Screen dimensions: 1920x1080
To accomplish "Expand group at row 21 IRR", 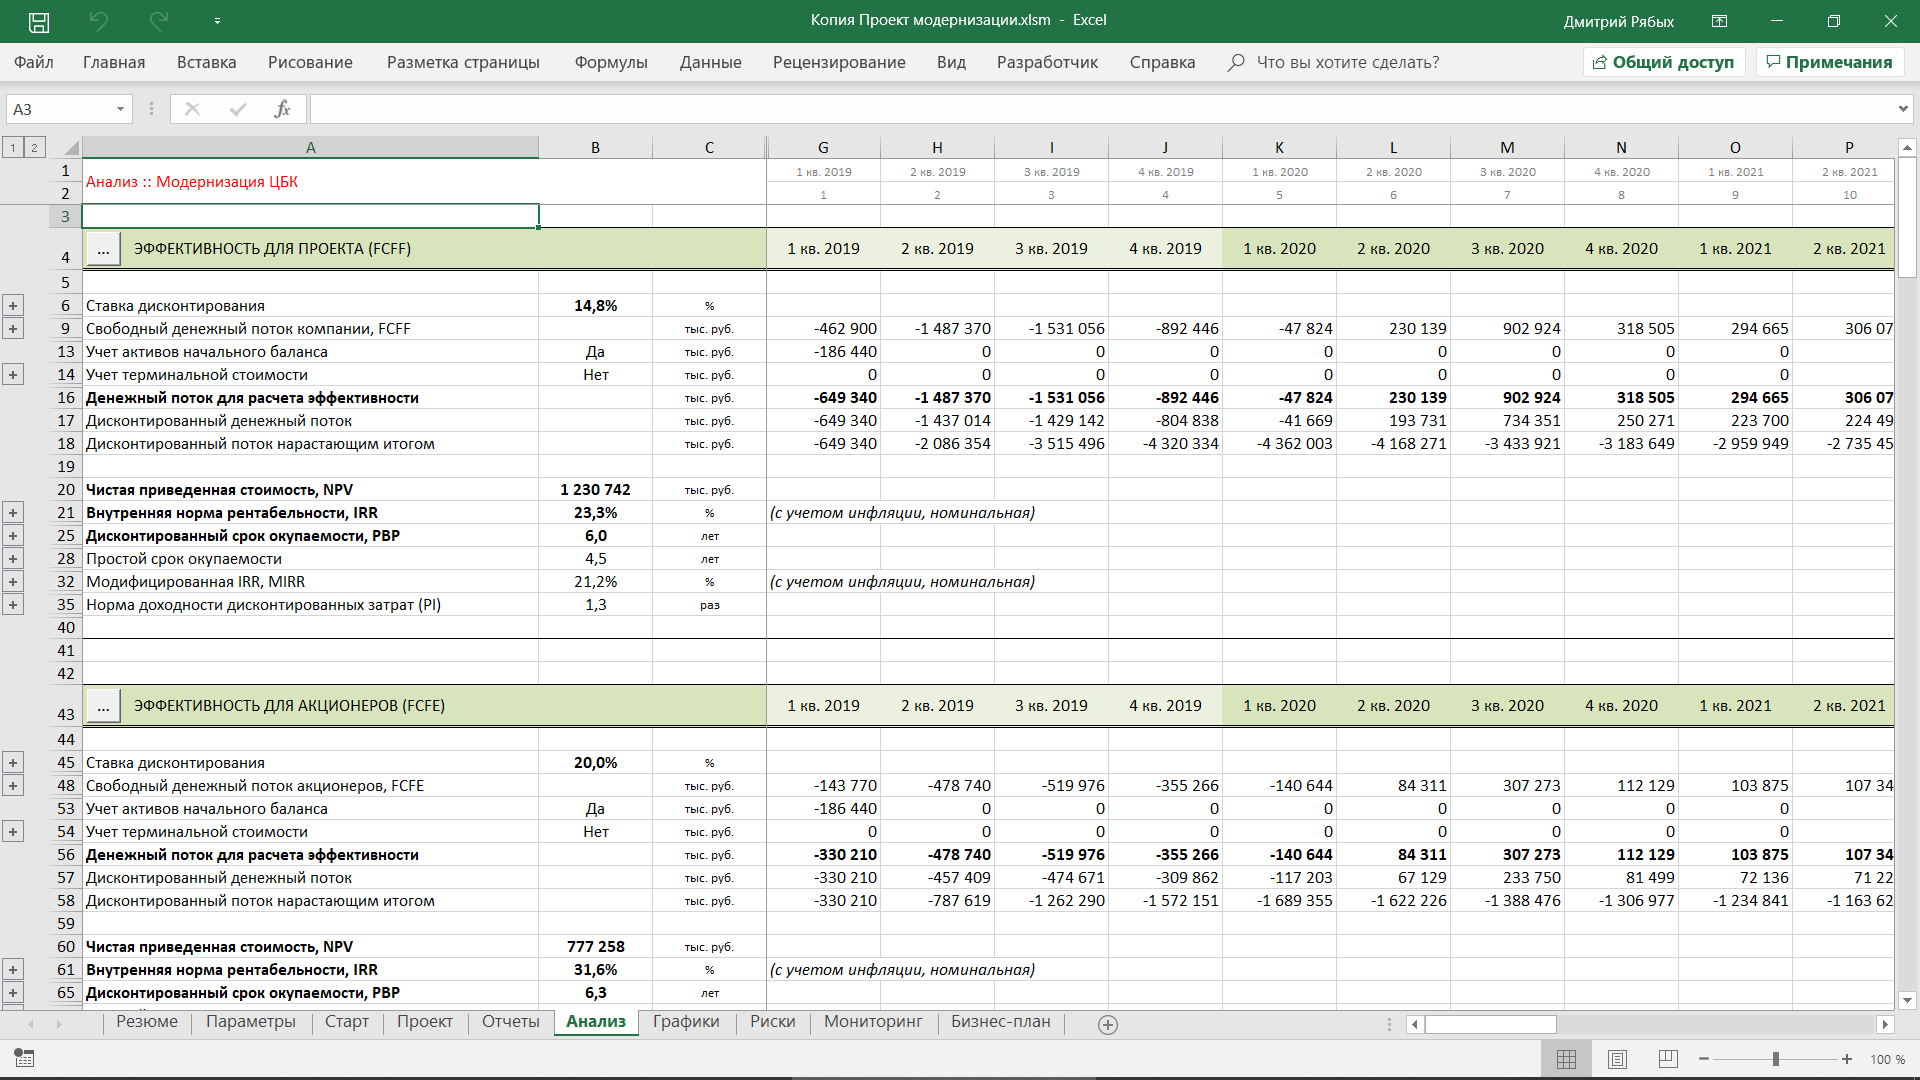I will (x=13, y=513).
